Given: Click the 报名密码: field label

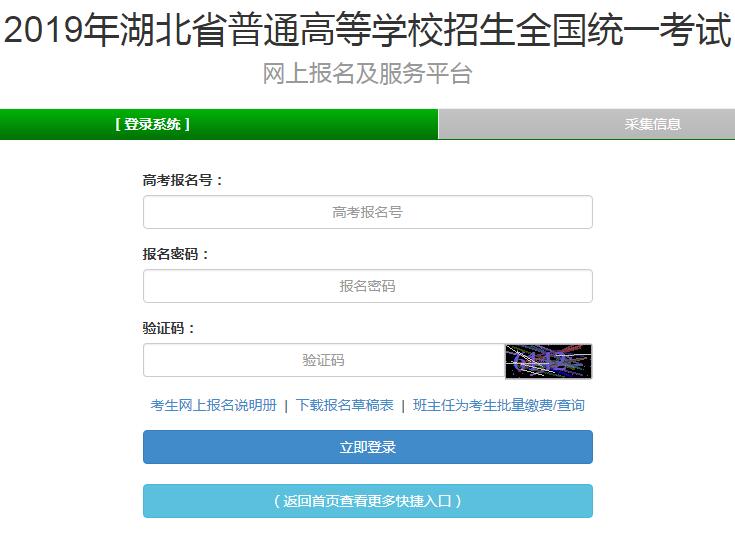Looking at the screenshot, I should point(175,254).
